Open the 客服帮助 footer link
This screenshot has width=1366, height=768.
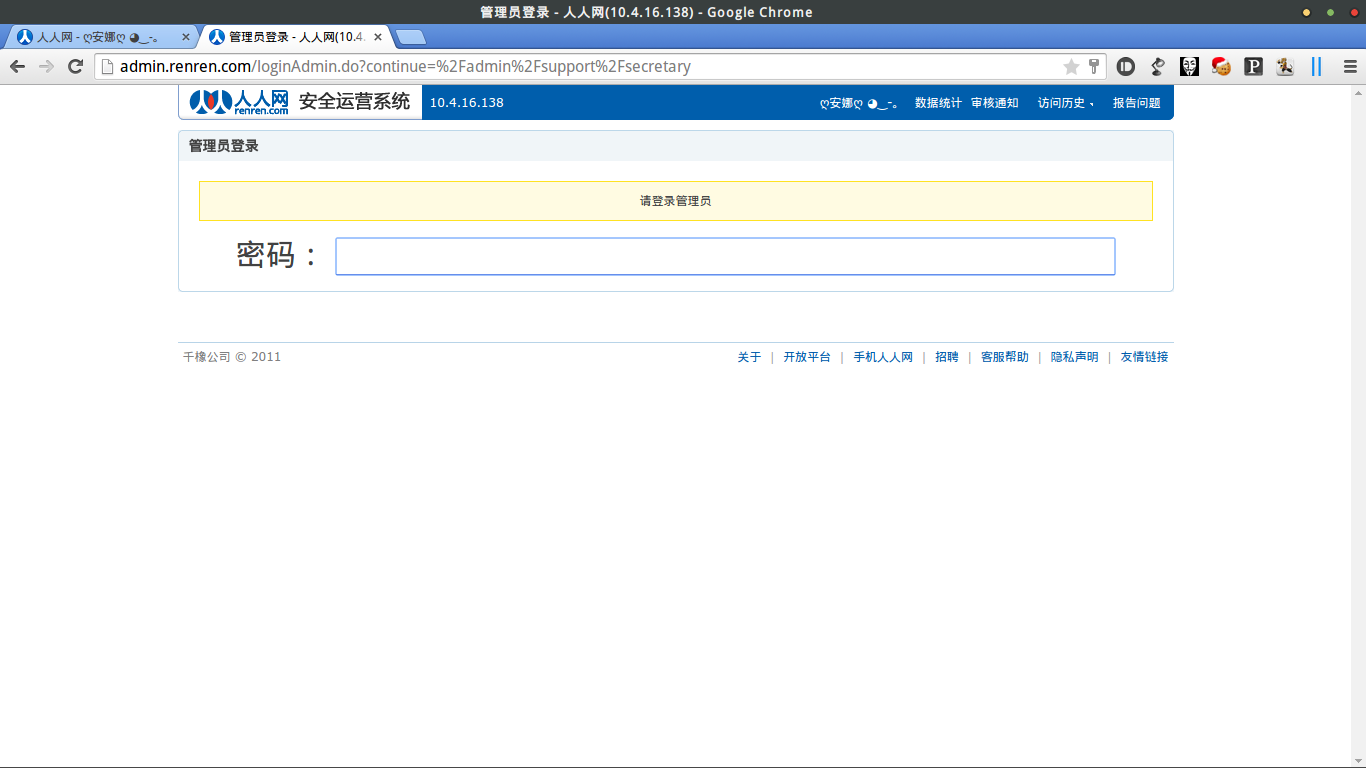click(1005, 357)
